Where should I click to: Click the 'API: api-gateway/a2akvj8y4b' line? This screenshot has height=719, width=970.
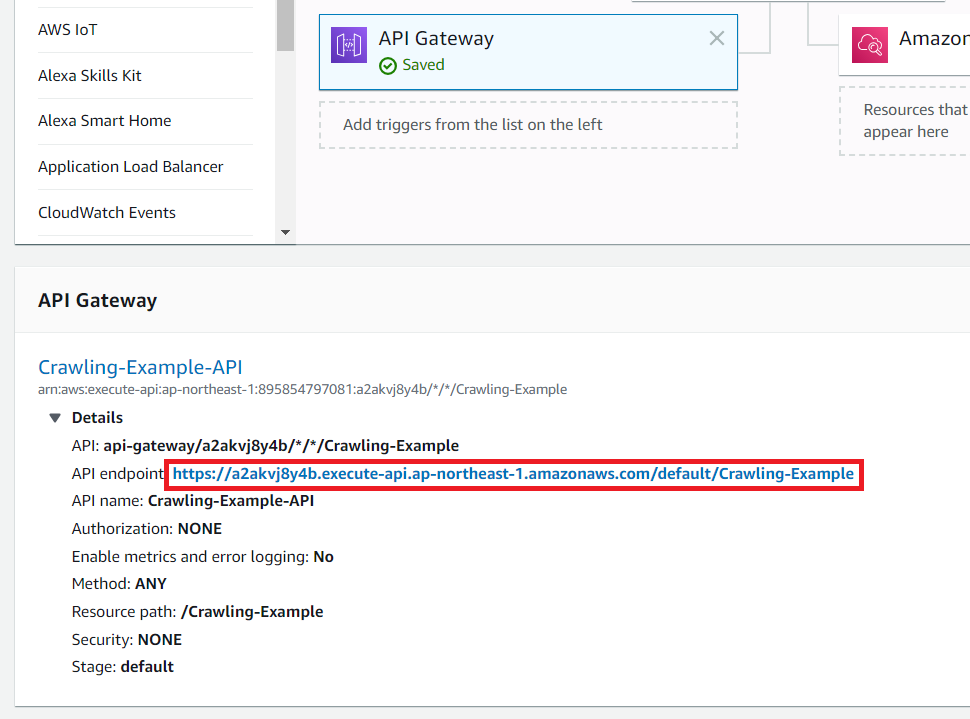coord(265,446)
